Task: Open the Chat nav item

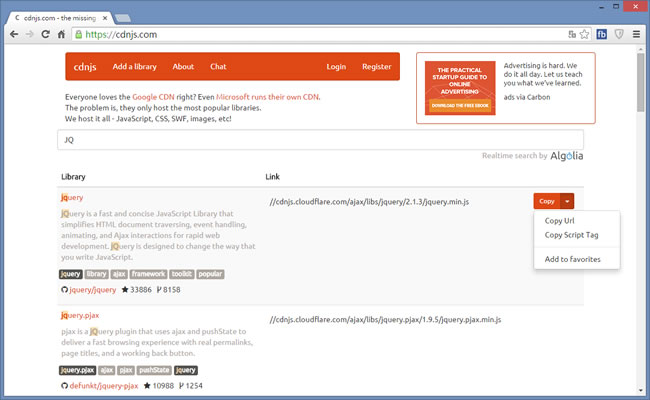Action: coord(218,66)
